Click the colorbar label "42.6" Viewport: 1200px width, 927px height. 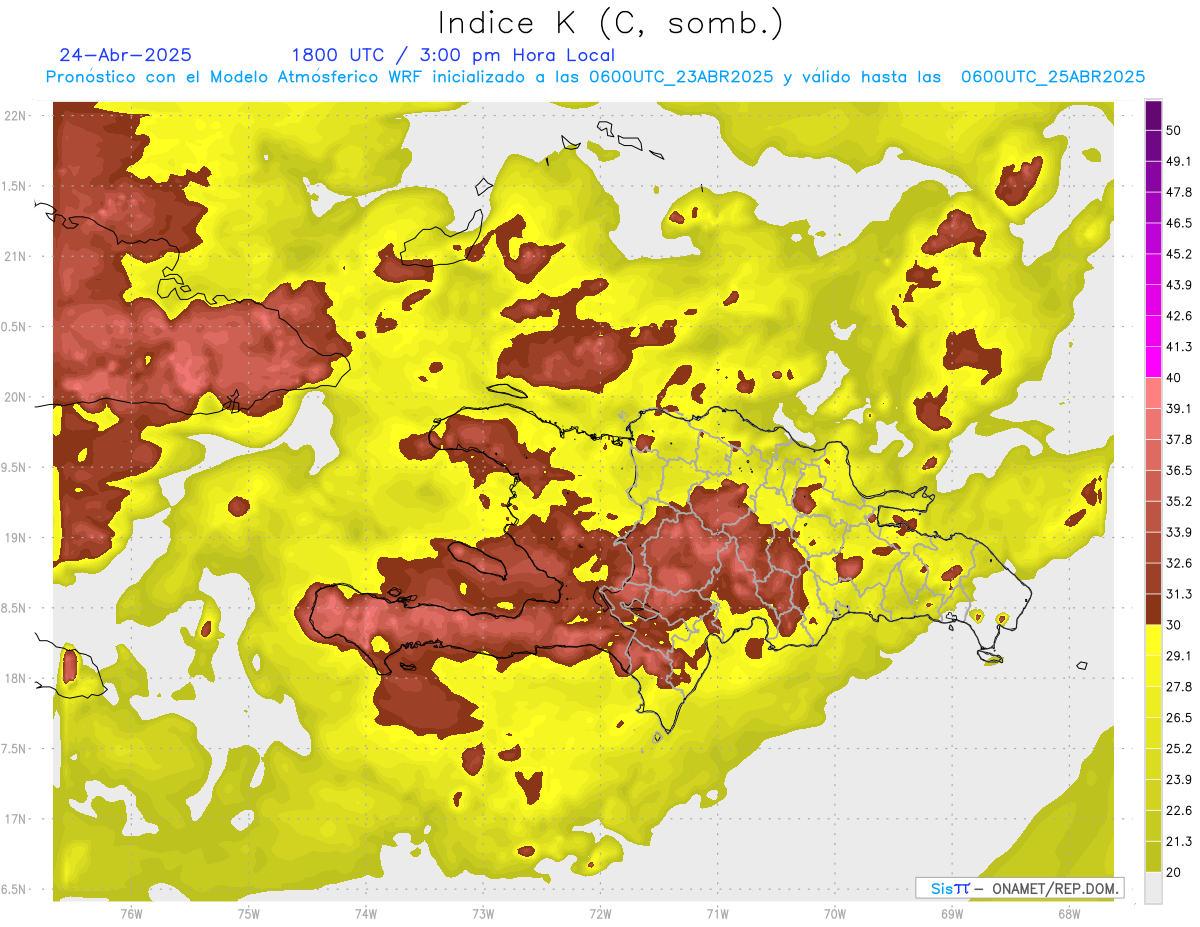[x=1178, y=316]
